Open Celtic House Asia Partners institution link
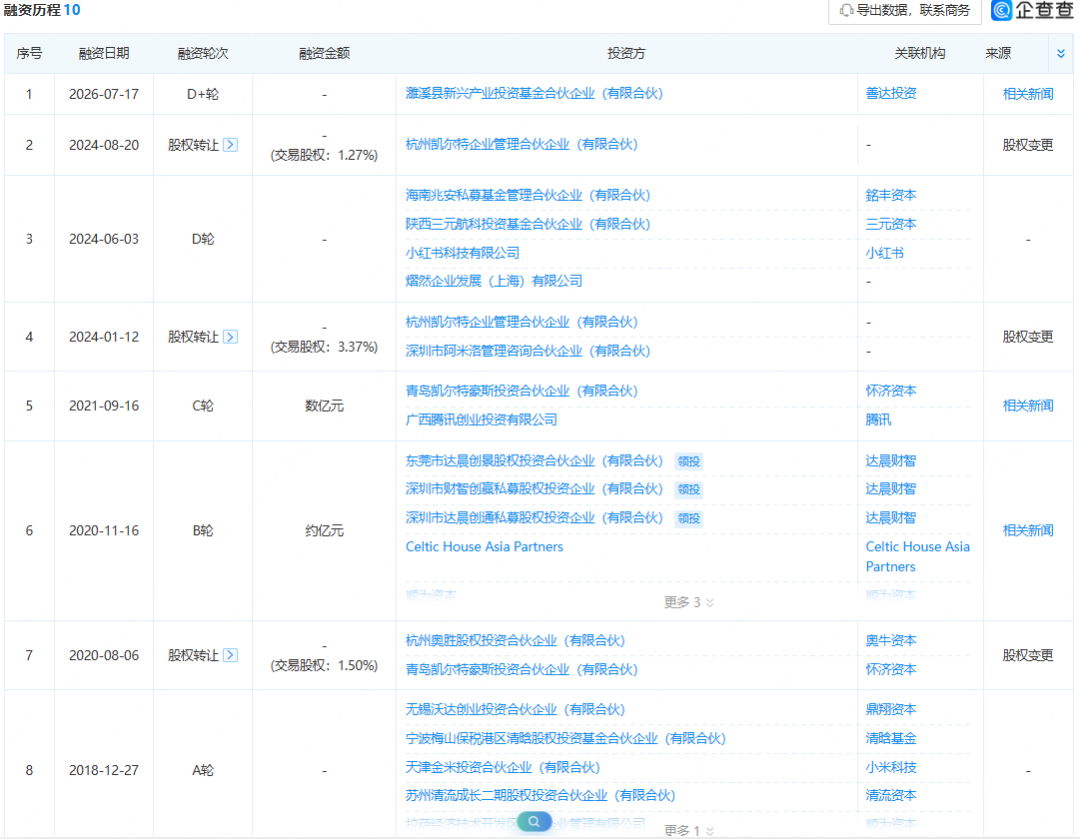The image size is (1080, 839). point(917,557)
